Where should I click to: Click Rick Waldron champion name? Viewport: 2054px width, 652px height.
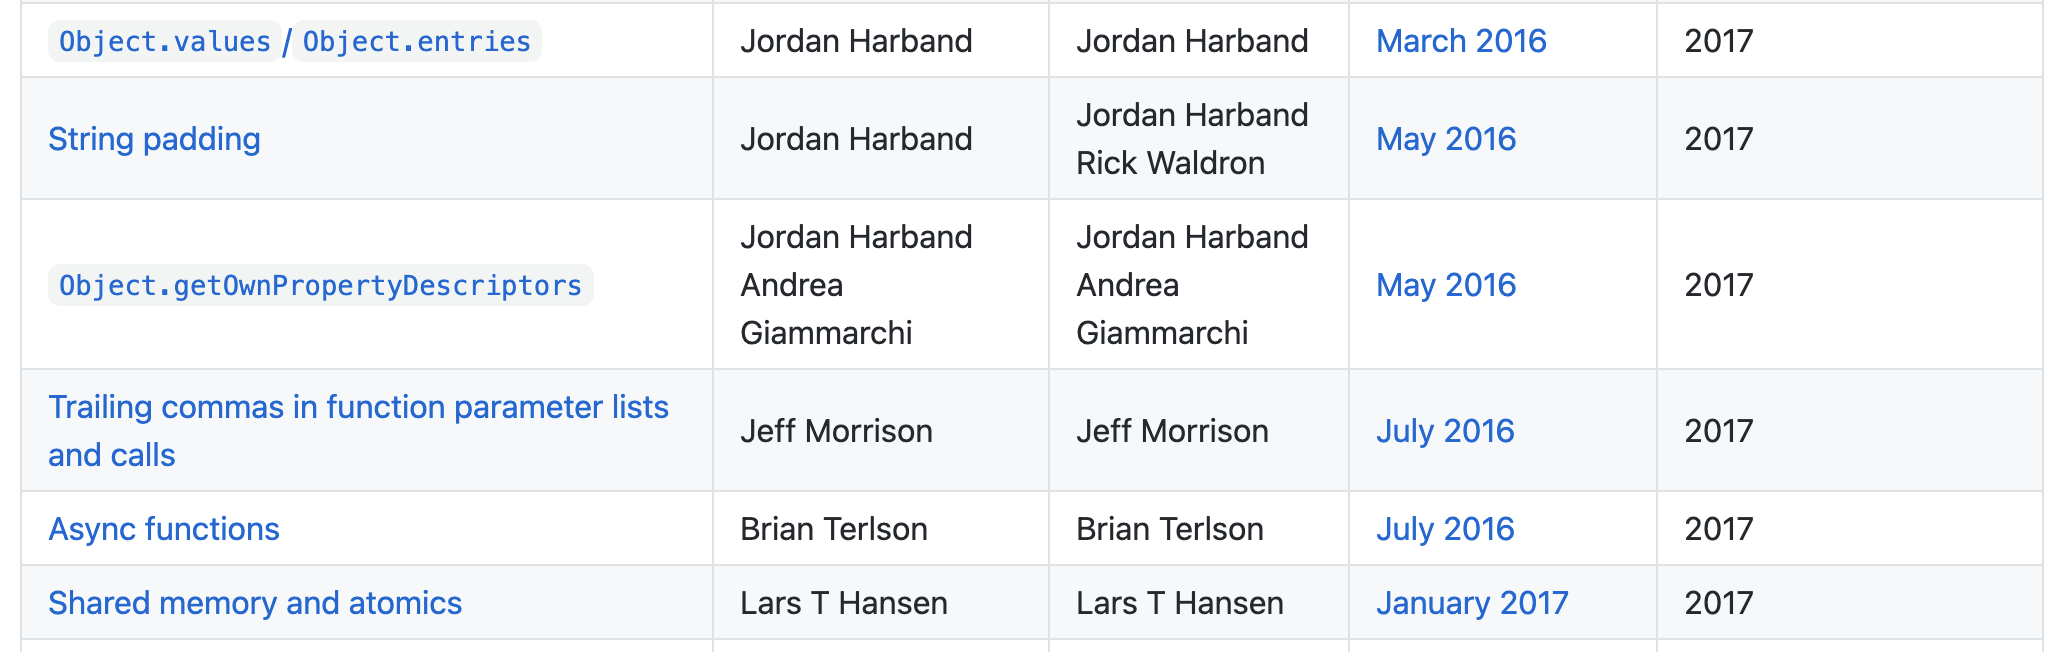tap(1170, 163)
